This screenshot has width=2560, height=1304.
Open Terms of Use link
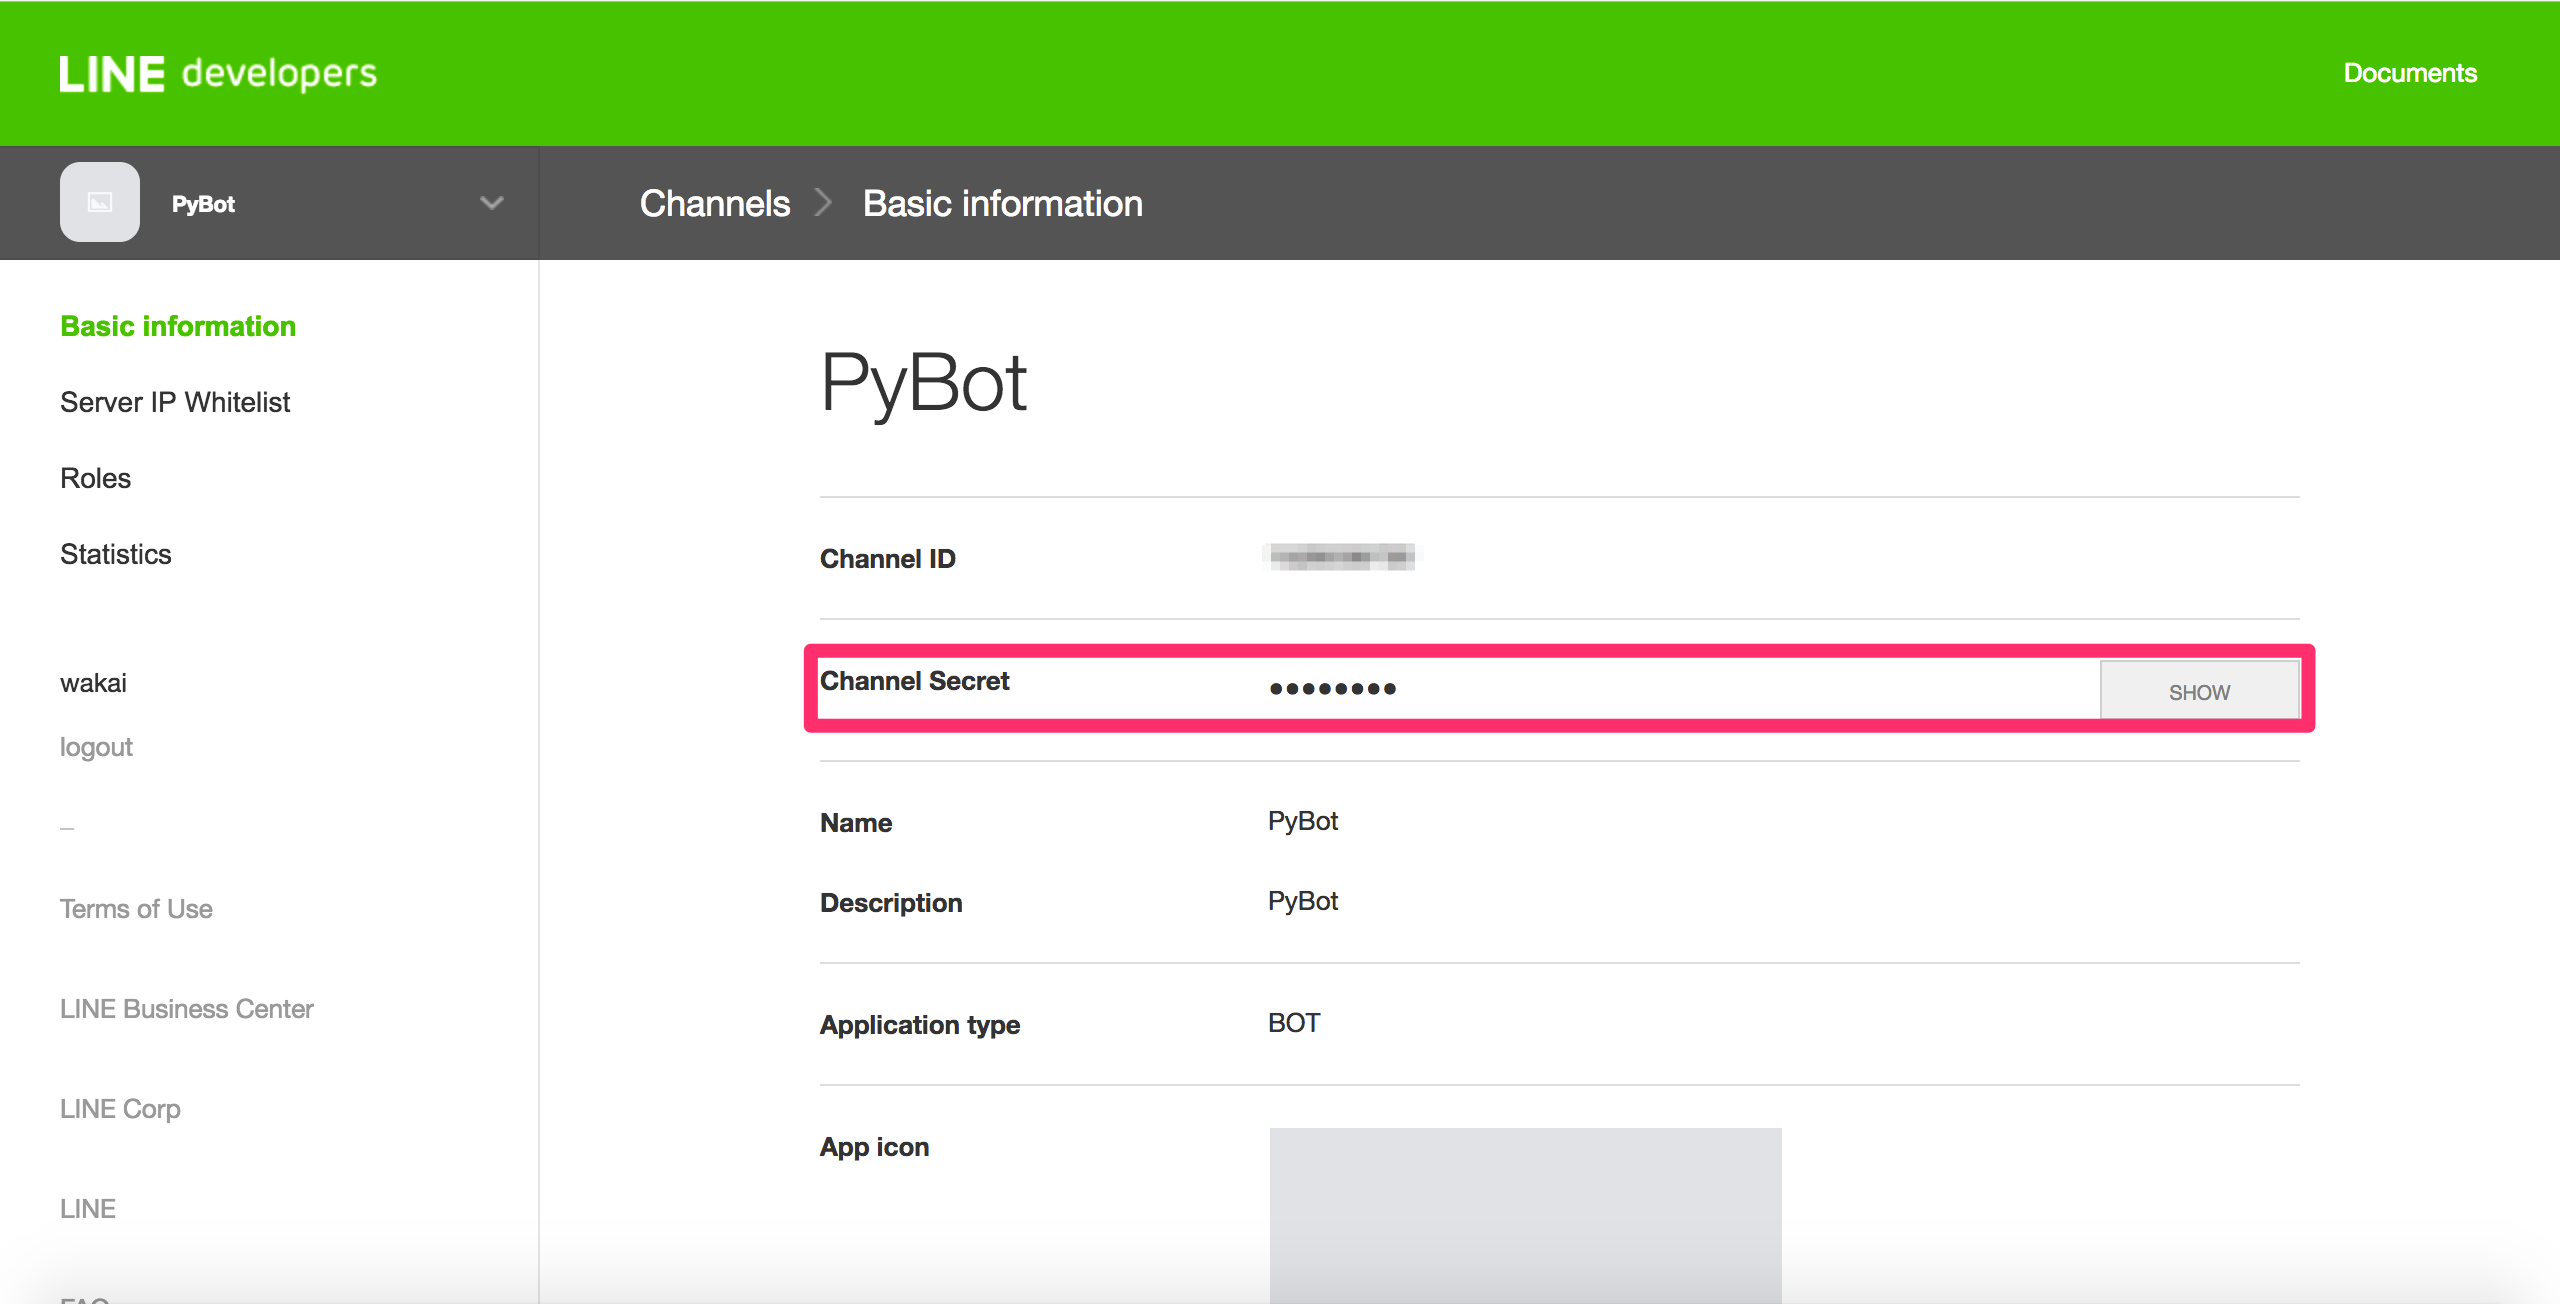(x=136, y=909)
